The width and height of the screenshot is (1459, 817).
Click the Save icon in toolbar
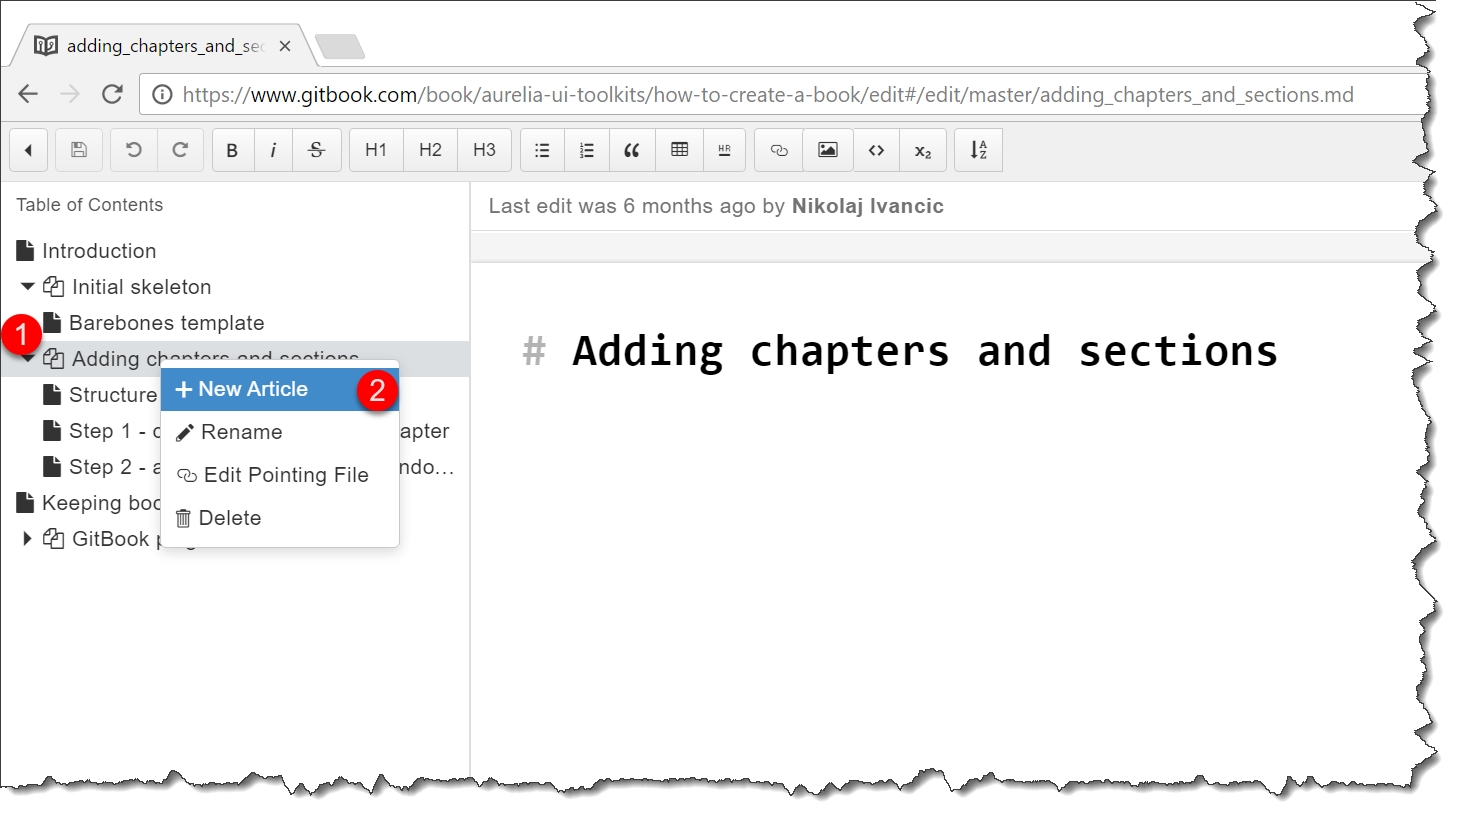[79, 150]
